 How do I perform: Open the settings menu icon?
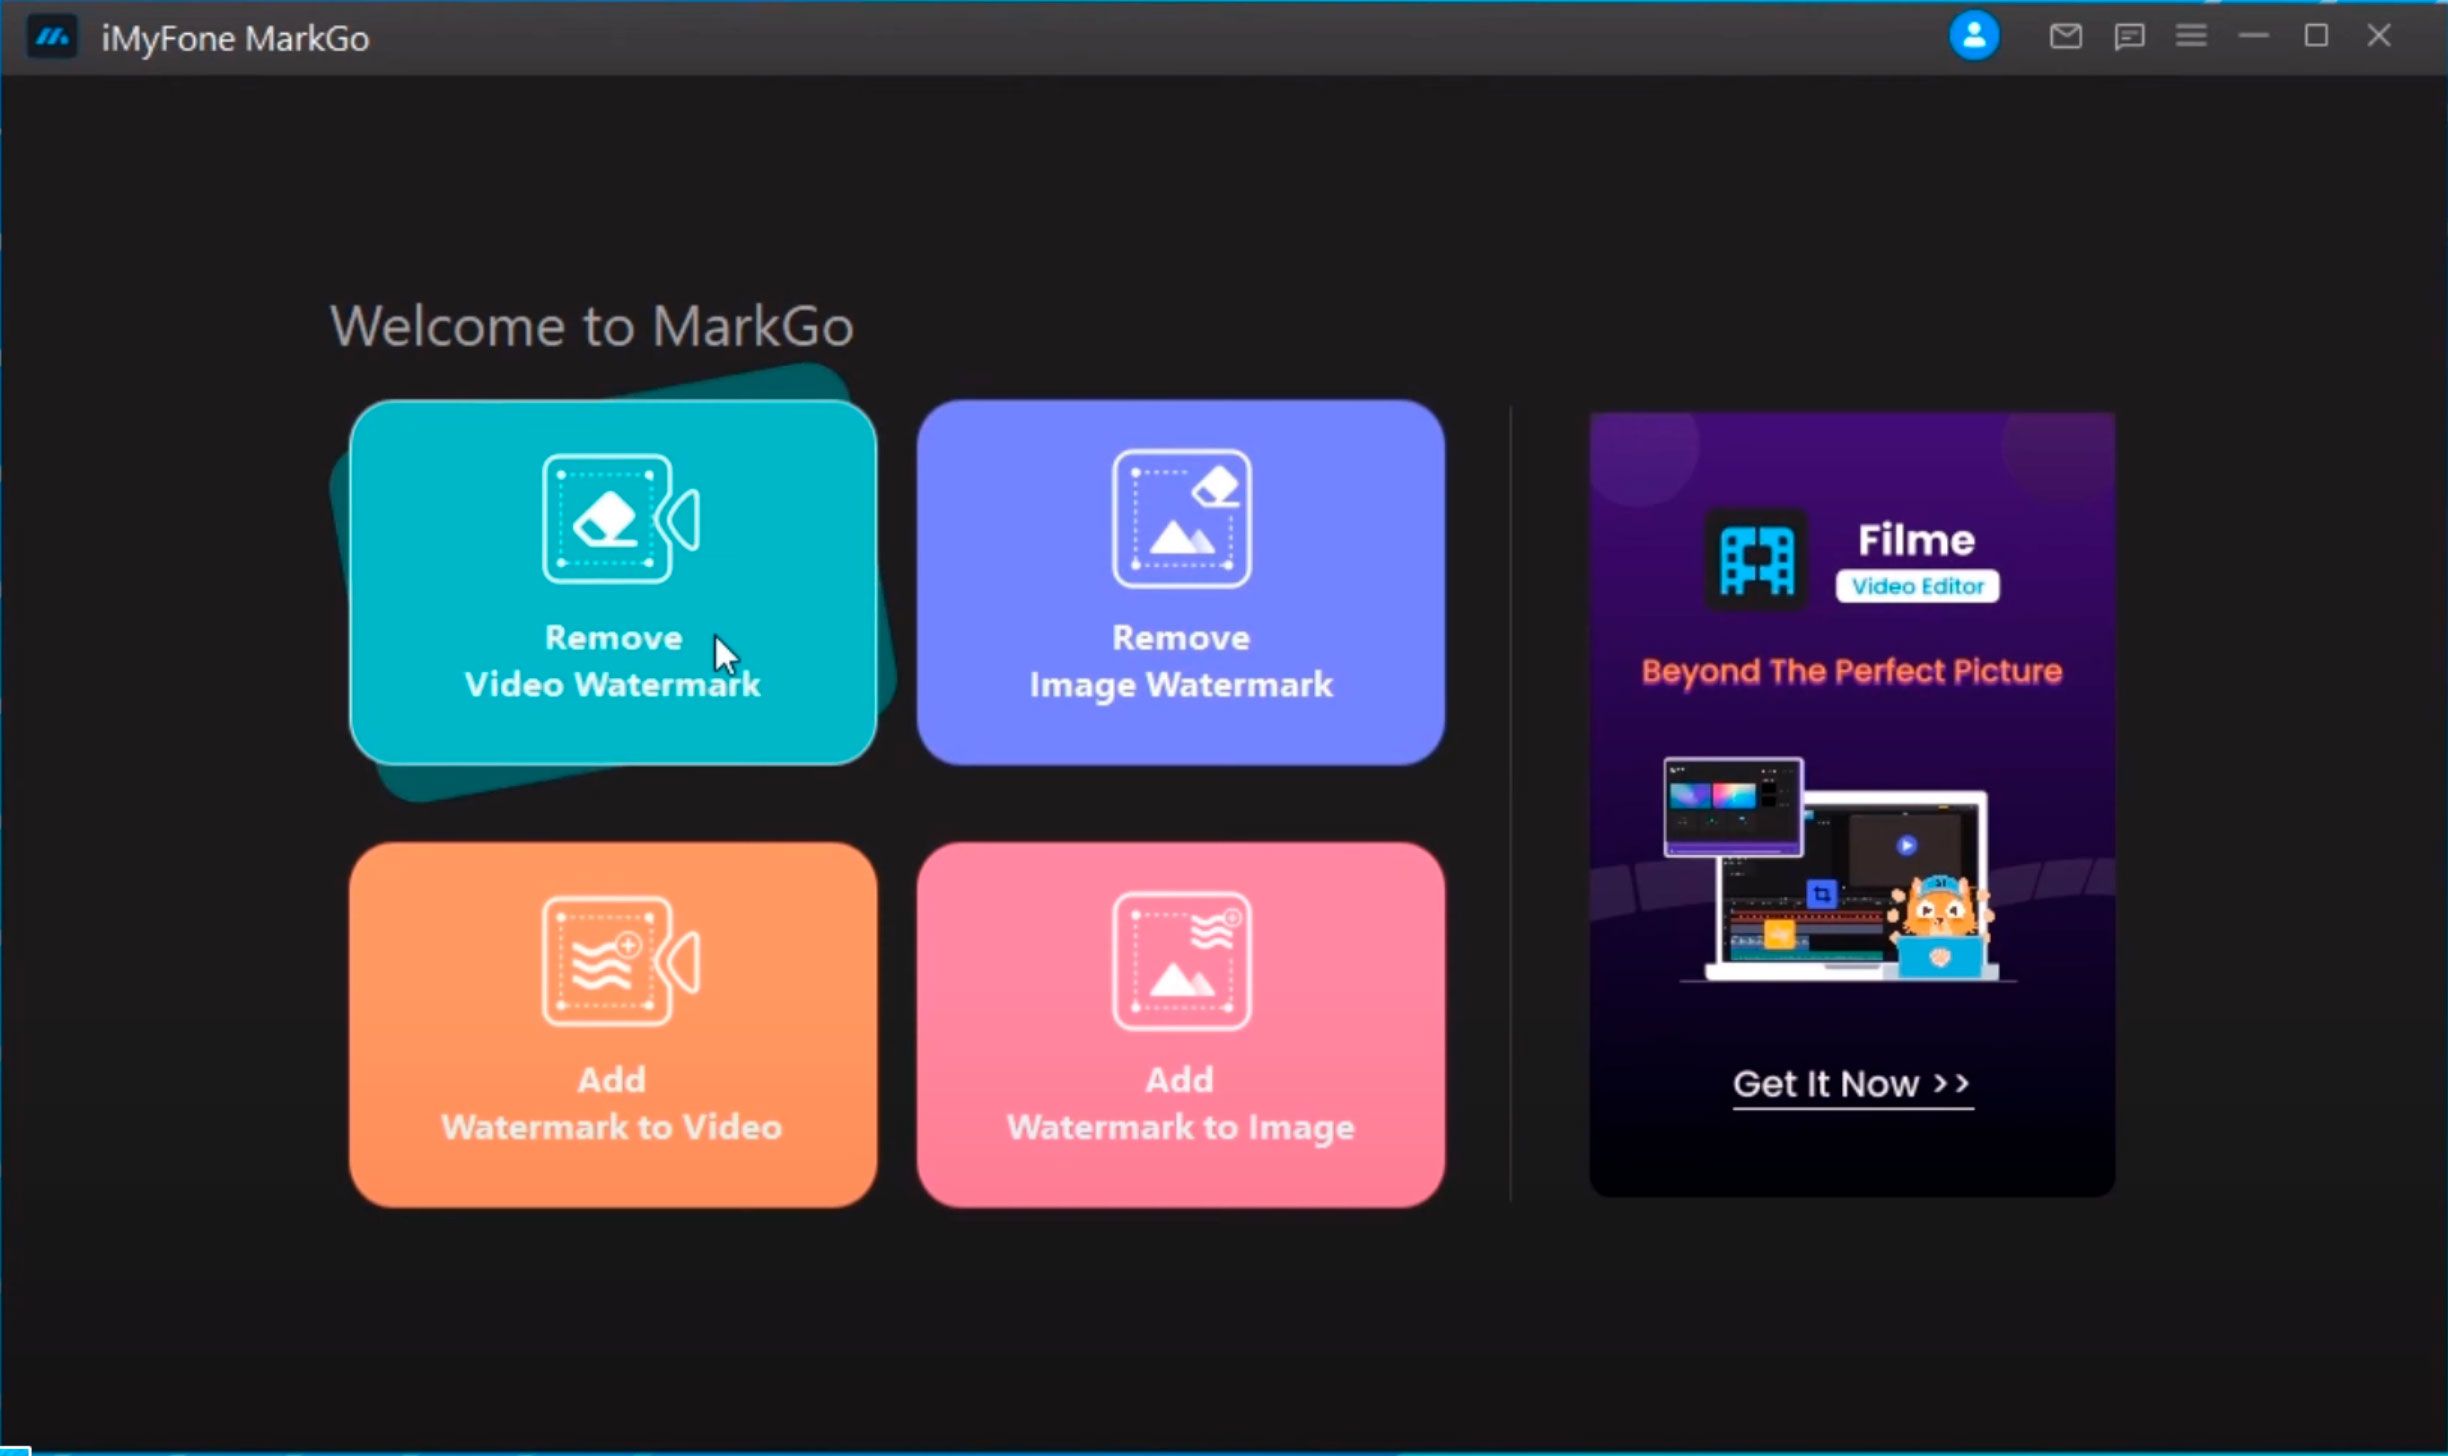click(2190, 36)
